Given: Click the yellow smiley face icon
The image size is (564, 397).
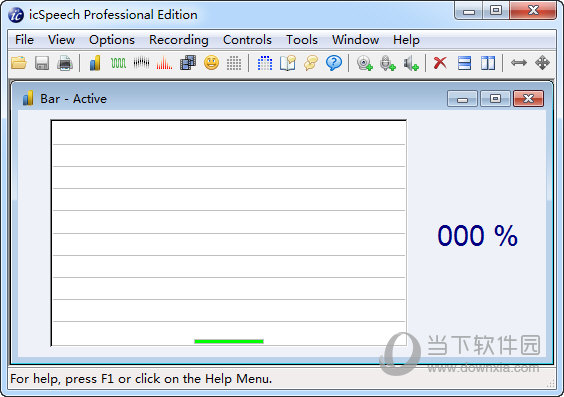Looking at the screenshot, I should pos(211,63).
